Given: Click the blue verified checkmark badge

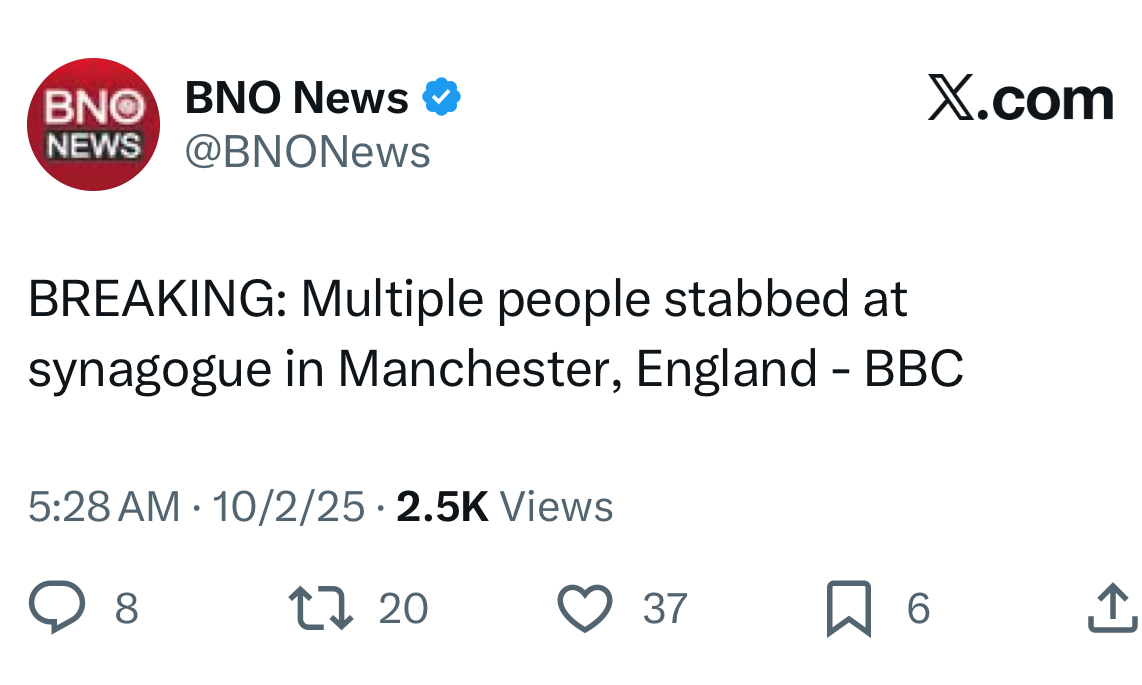Looking at the screenshot, I should point(441,98).
